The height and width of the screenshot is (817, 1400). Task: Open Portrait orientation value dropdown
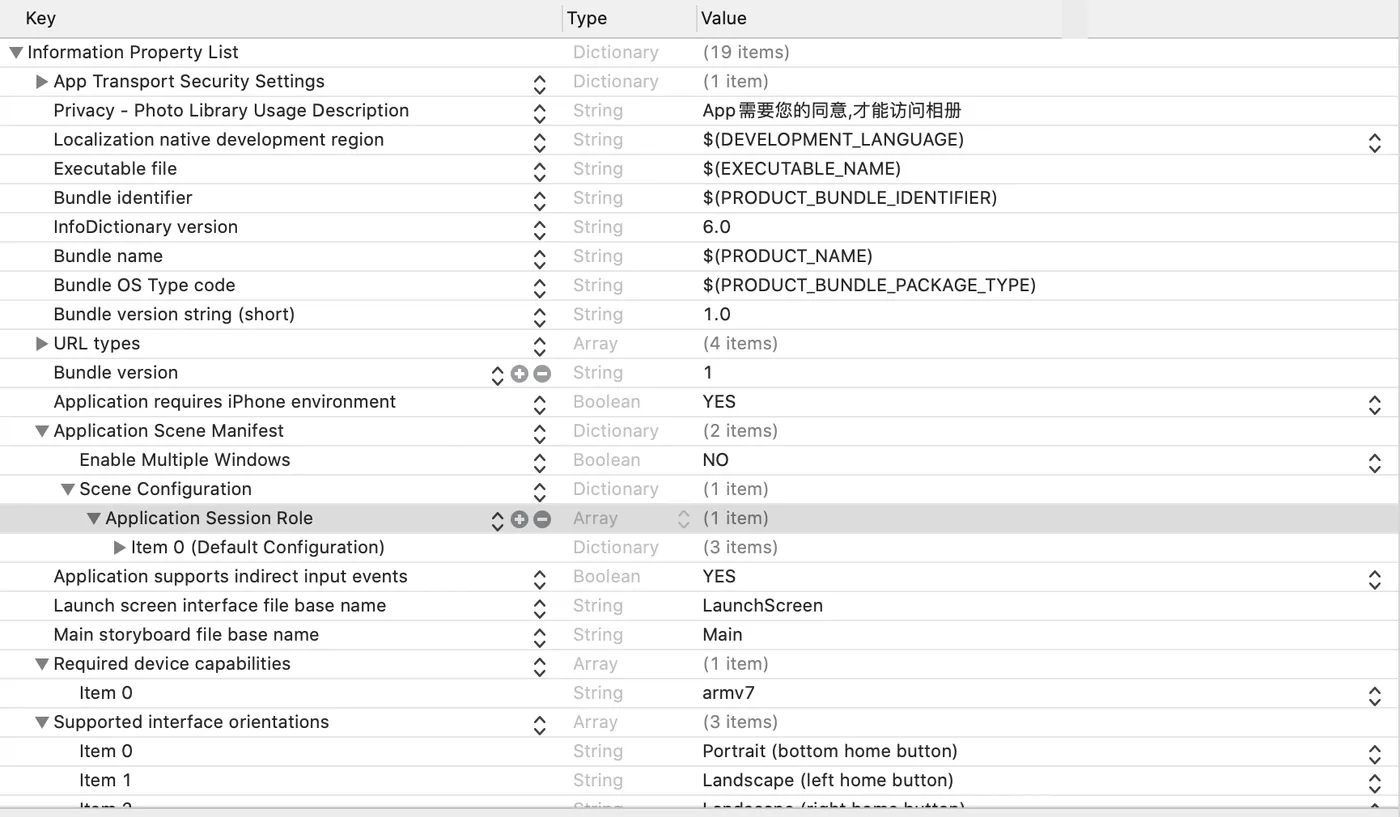point(1375,753)
